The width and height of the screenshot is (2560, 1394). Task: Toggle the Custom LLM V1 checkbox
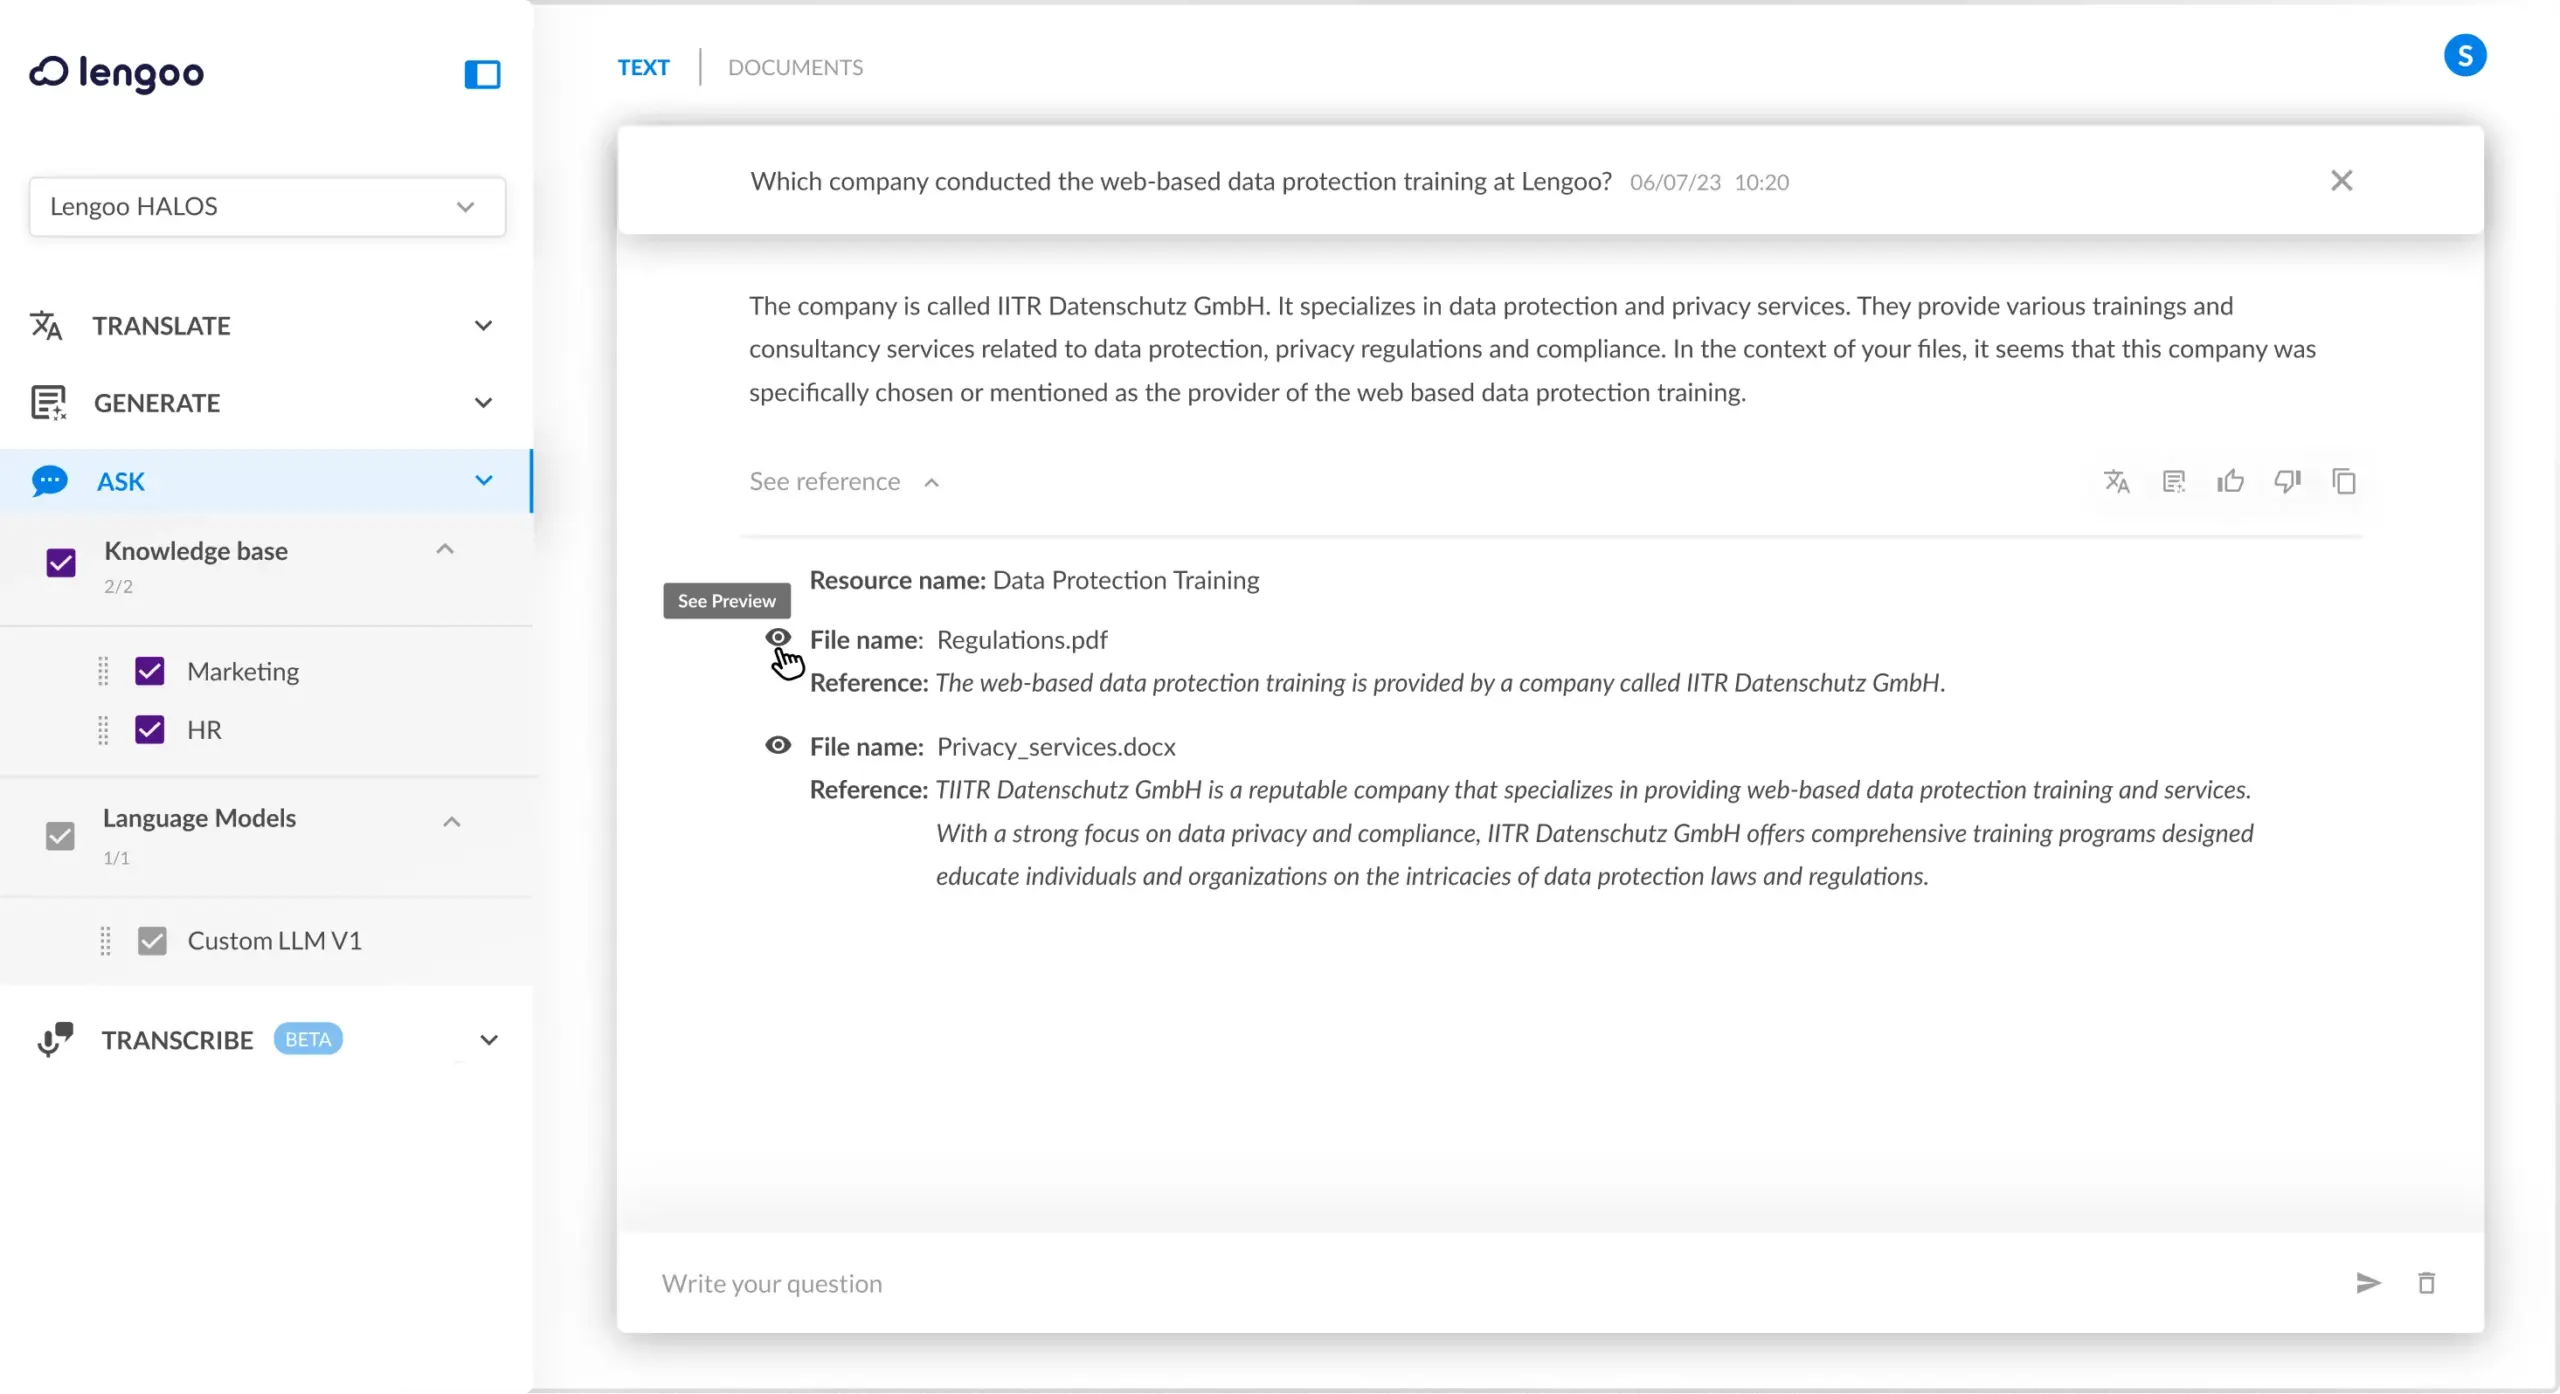pyautogui.click(x=152, y=940)
